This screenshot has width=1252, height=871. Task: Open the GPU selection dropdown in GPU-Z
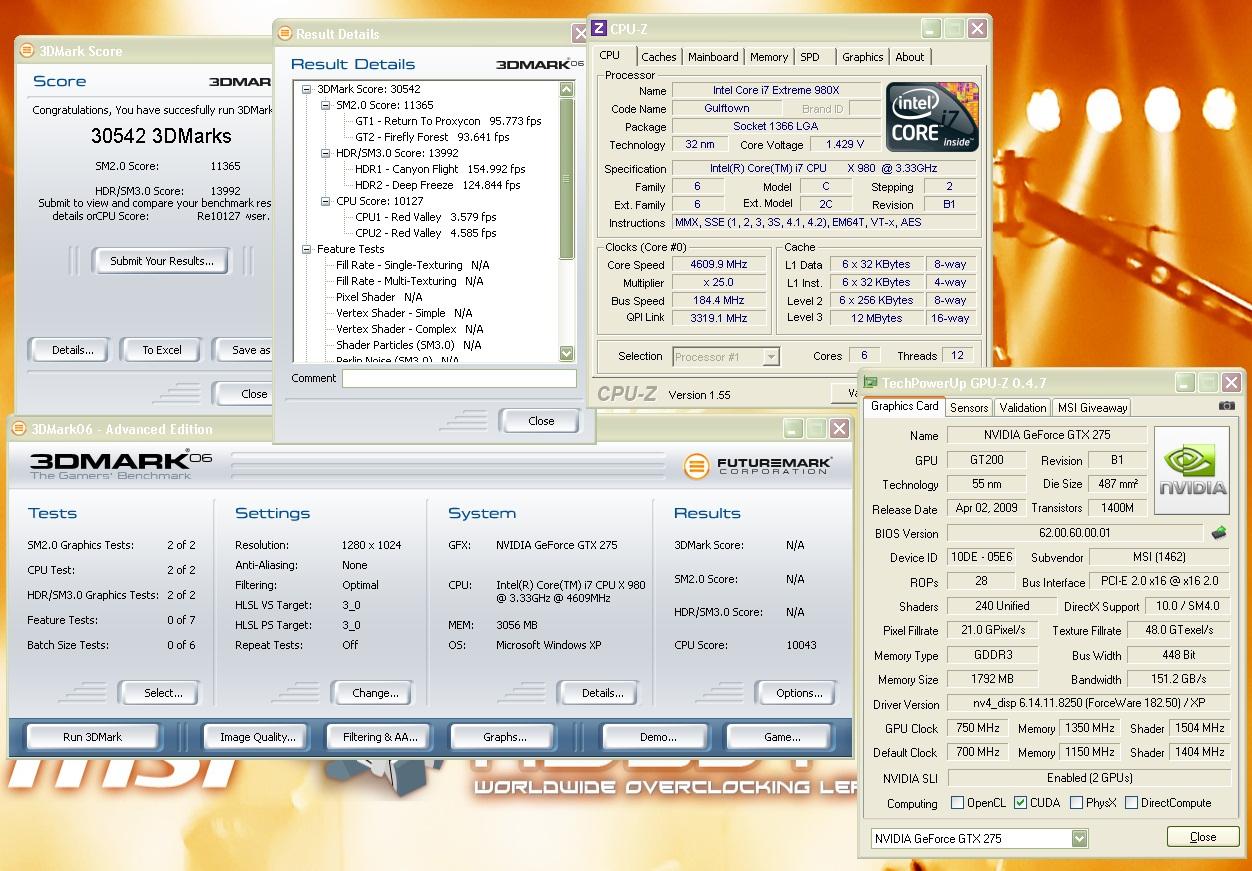[1079, 838]
